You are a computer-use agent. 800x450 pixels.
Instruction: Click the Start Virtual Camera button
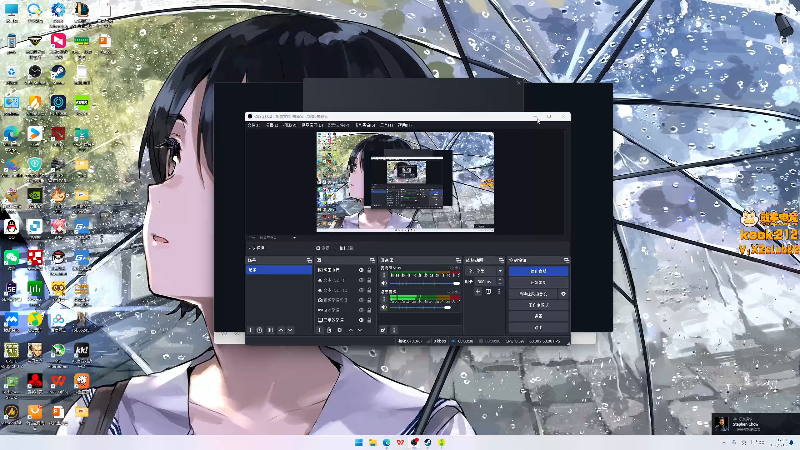[x=533, y=294]
